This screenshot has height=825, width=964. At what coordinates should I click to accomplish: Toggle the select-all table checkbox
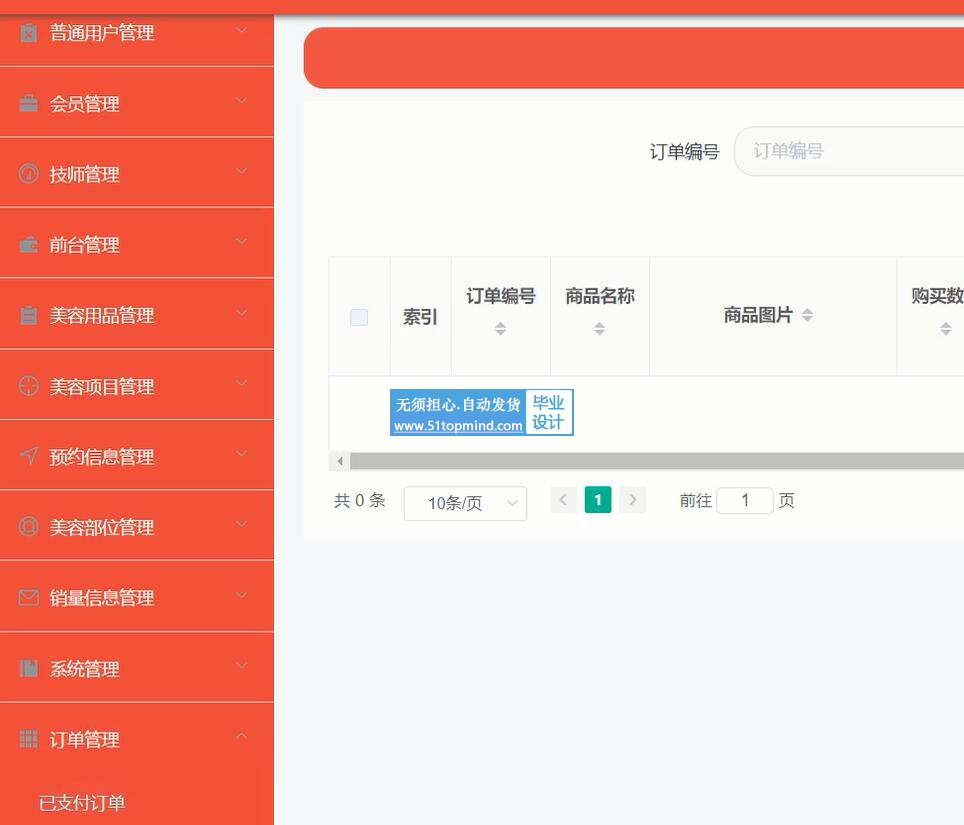359,317
